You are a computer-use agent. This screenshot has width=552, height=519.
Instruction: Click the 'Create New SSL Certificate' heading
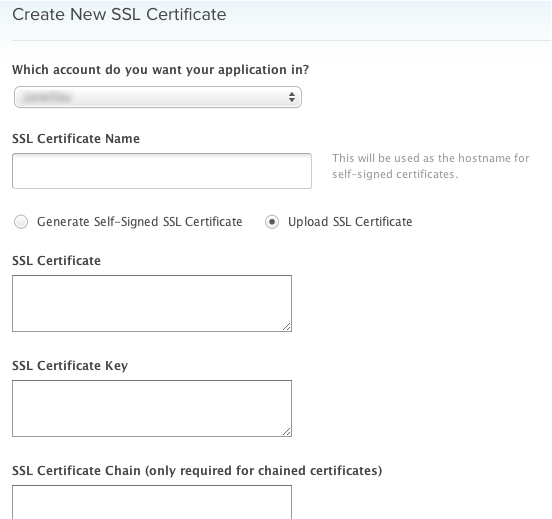point(119,15)
